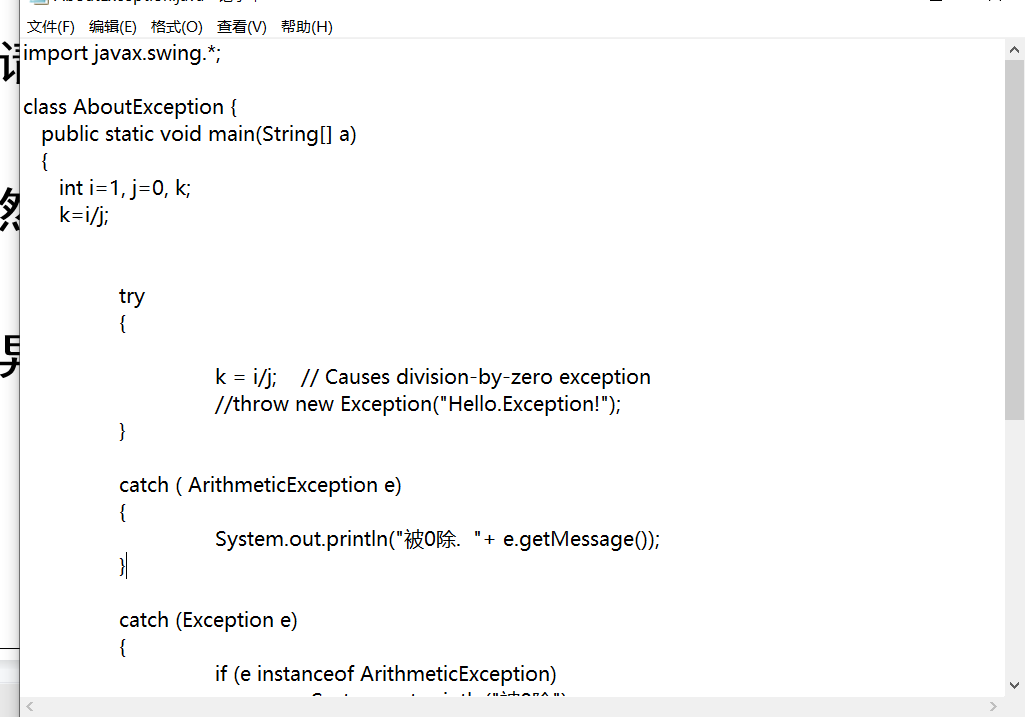Click the horizontal scrollbar left arrow
The width and height of the screenshot is (1025, 717).
(x=30, y=707)
